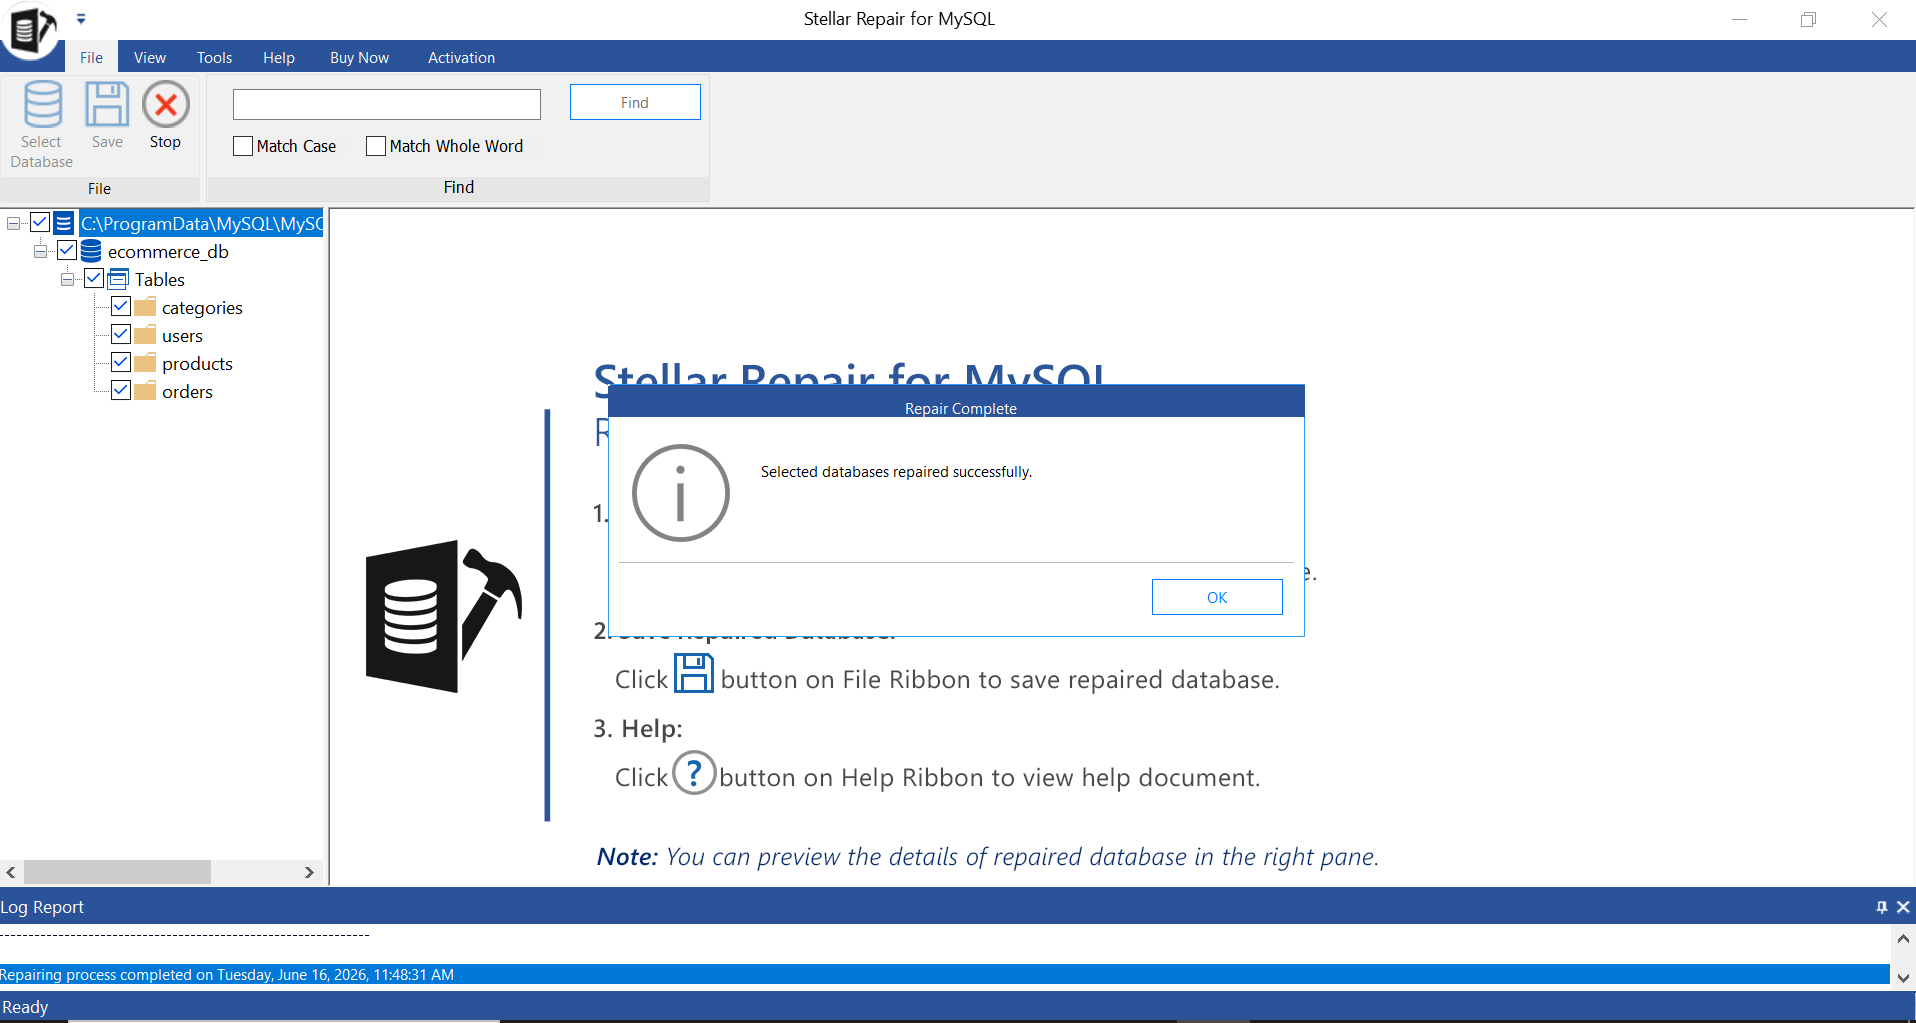Image resolution: width=1916 pixels, height=1023 pixels.
Task: Click Log Report scroll up arrow
Action: click(x=1903, y=939)
